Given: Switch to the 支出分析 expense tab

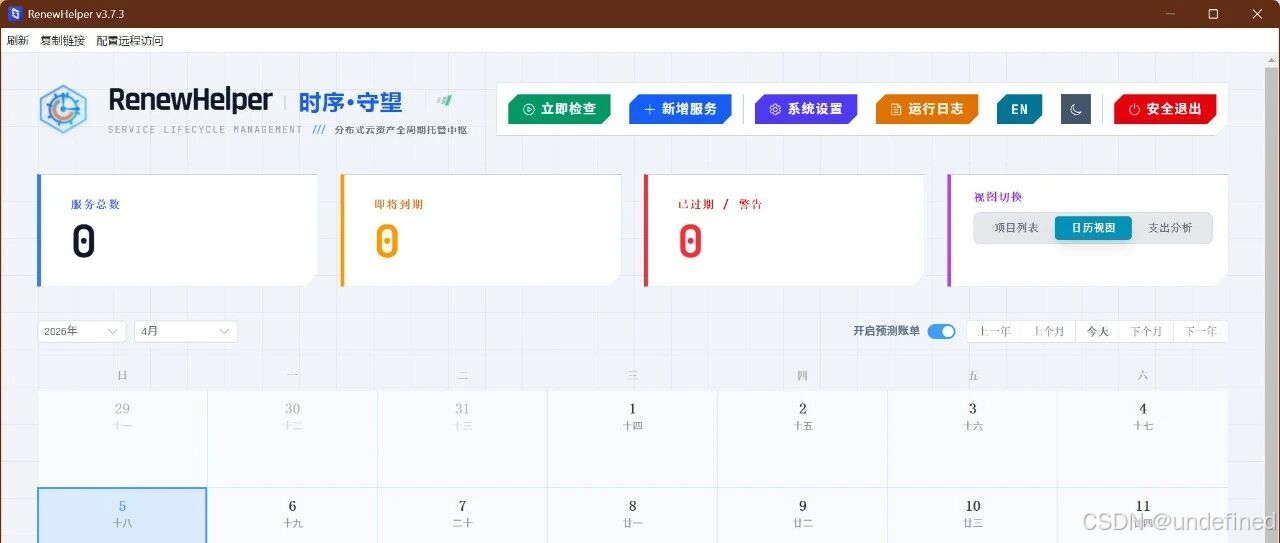Looking at the screenshot, I should pyautogui.click(x=1170, y=228).
